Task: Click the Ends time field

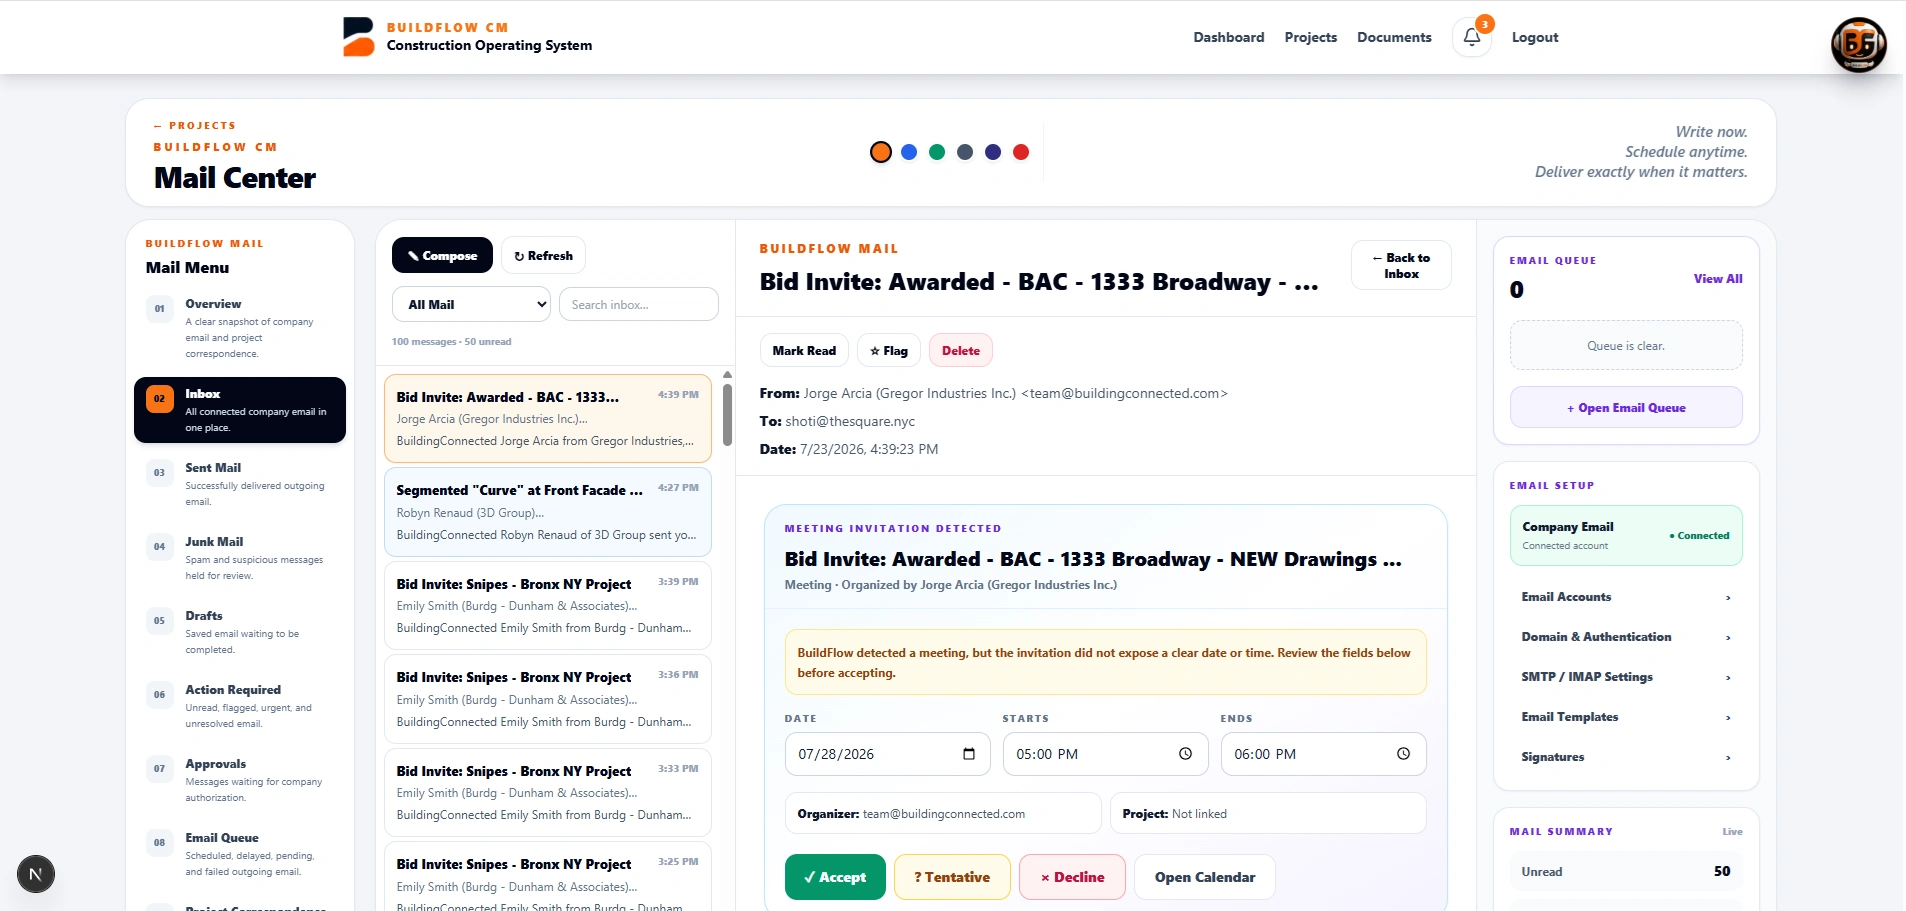Action: [1324, 754]
